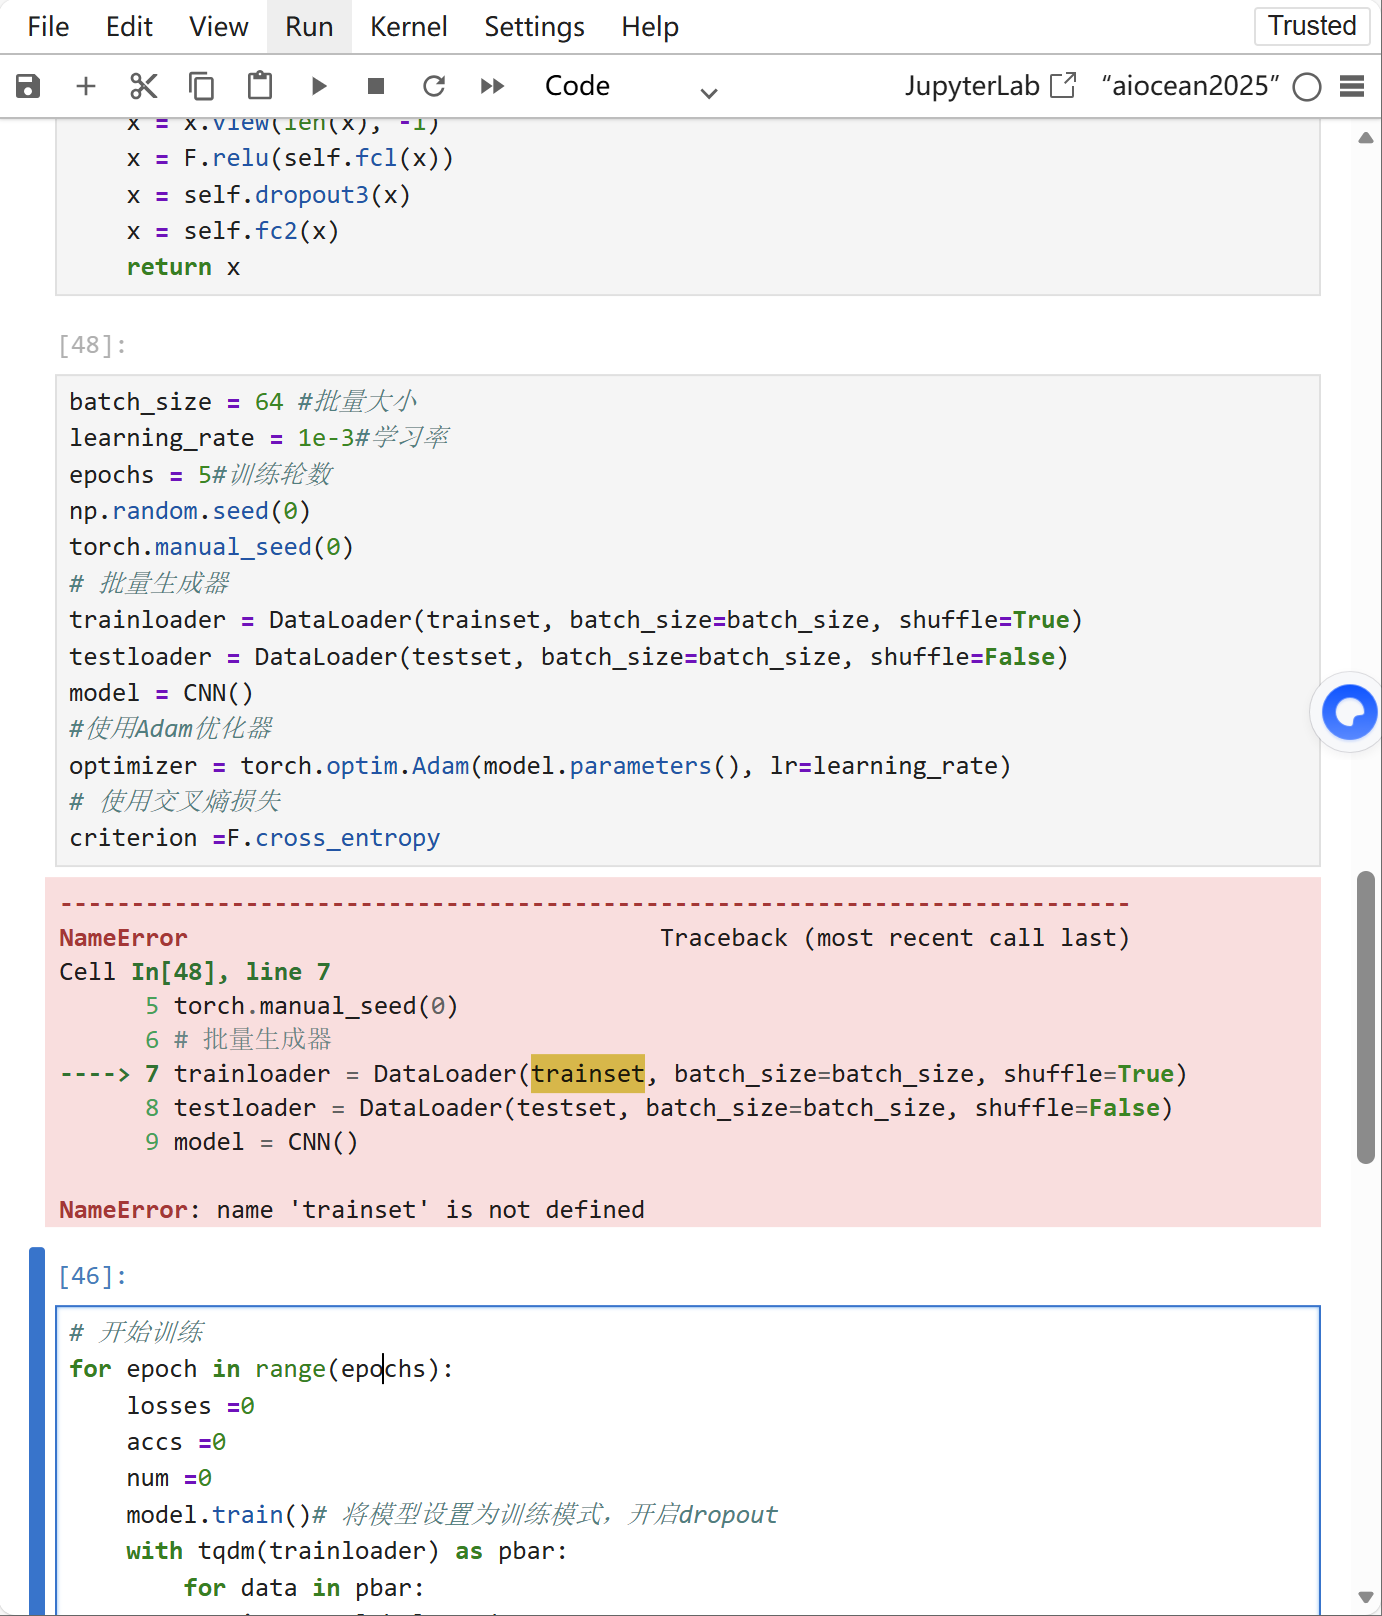Click the #使用Adam优化器 comment line
1382x1616 pixels.
click(171, 729)
